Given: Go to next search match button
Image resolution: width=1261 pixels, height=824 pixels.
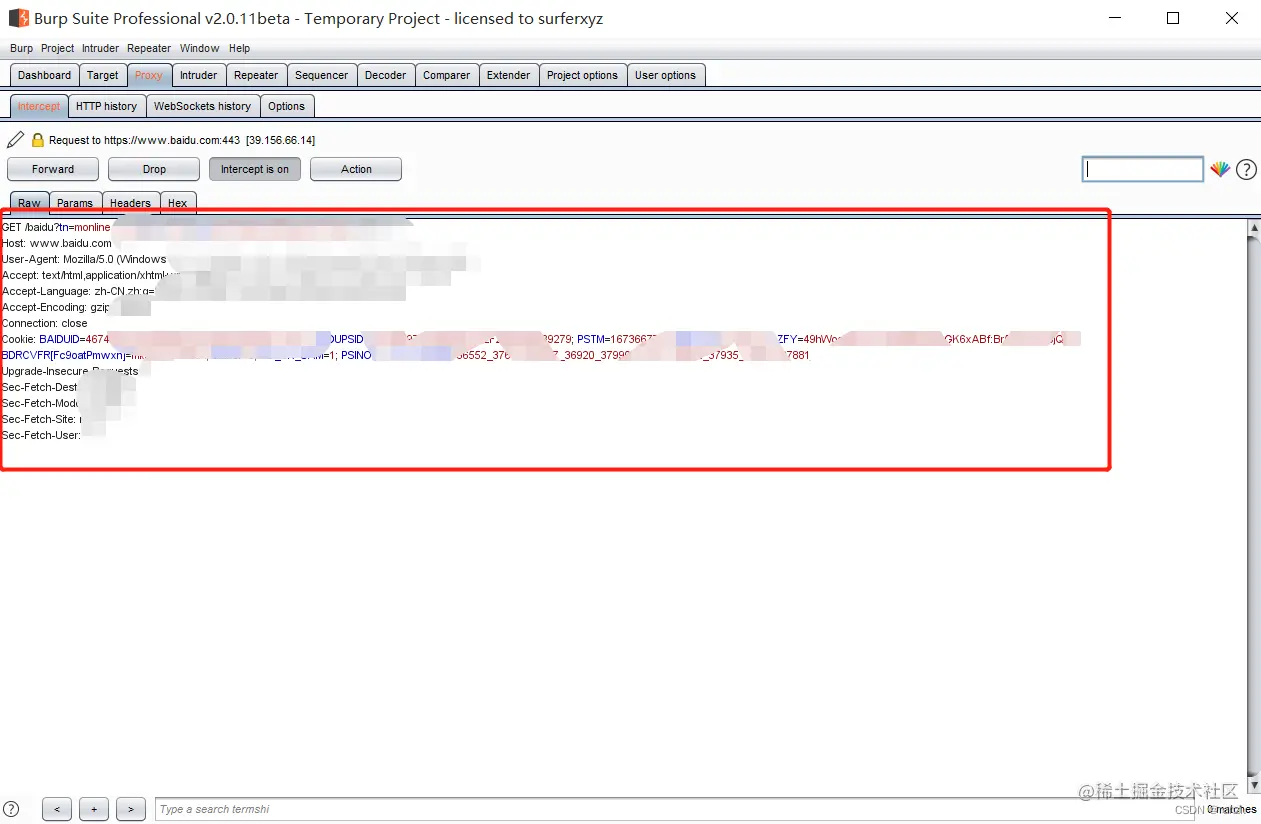Looking at the screenshot, I should [x=131, y=809].
